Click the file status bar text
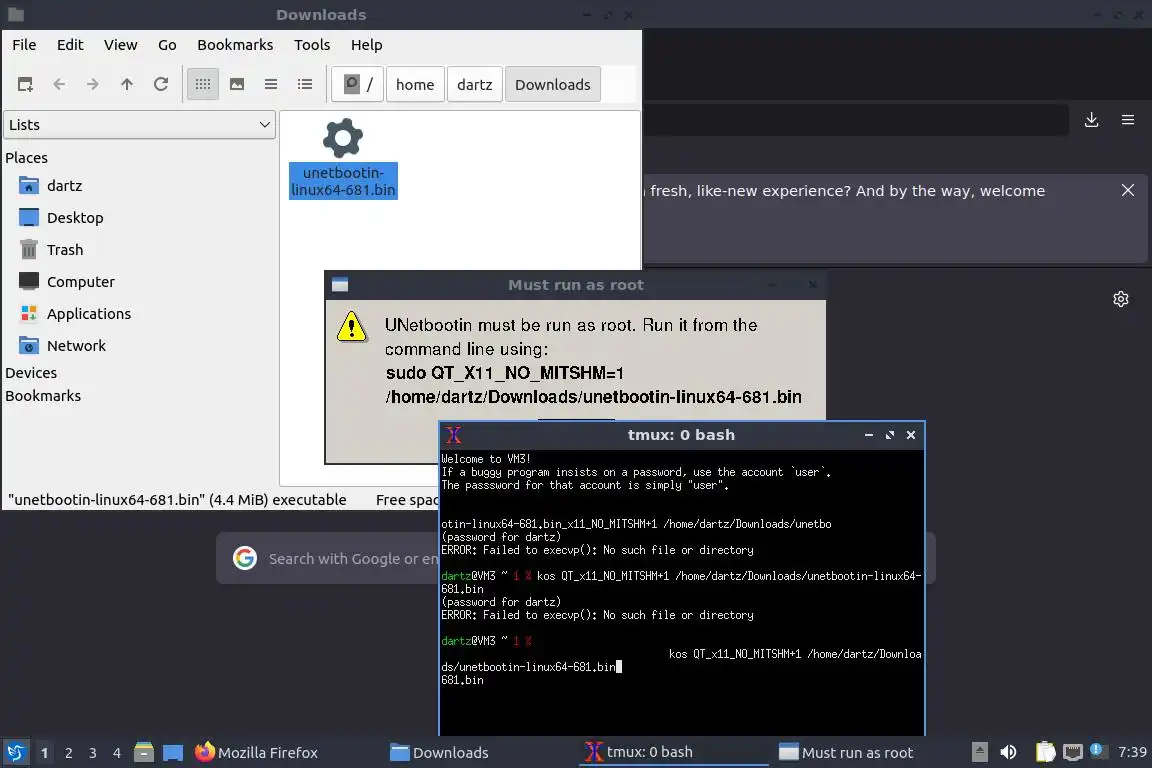1152x768 pixels. 177,500
